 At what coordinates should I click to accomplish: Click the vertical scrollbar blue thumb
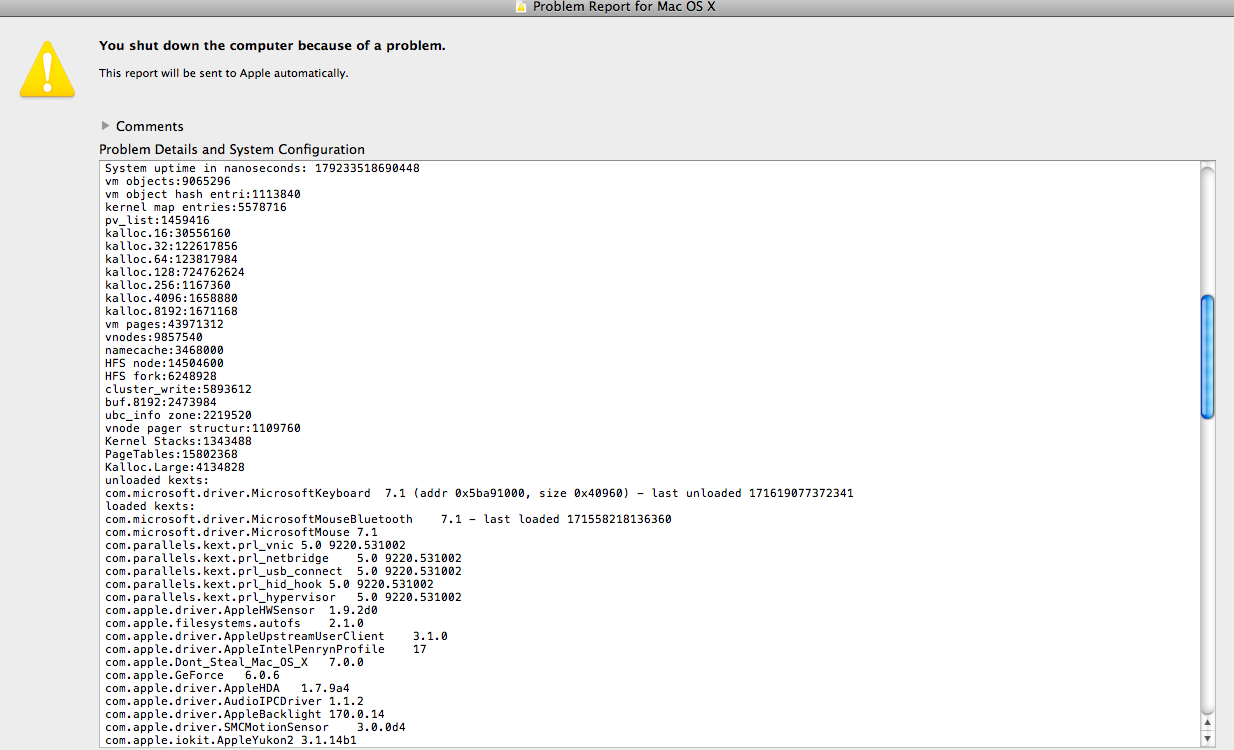(x=1207, y=356)
